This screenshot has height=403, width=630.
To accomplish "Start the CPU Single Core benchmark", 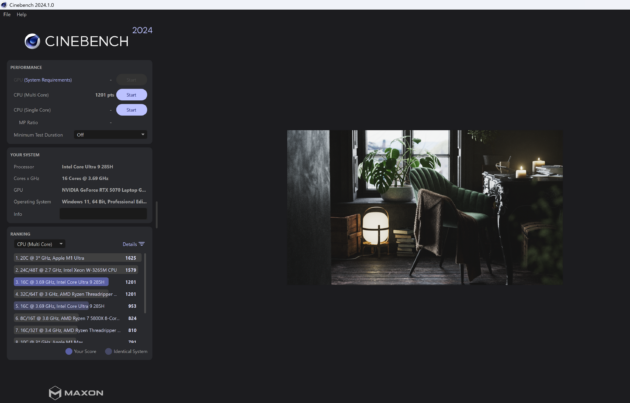I will 131,109.
